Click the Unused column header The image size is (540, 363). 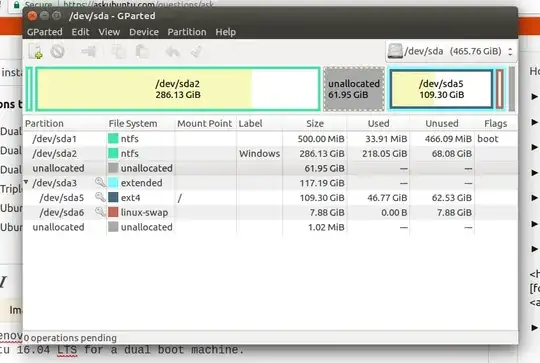coord(442,124)
